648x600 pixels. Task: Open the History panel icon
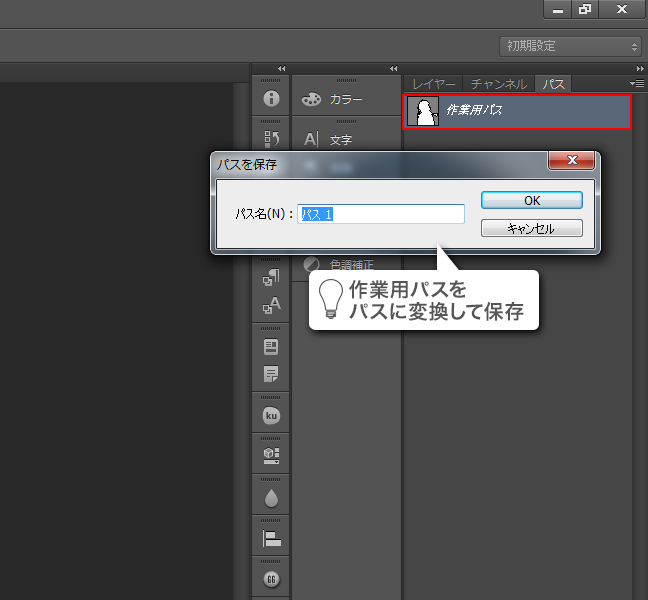tap(270, 139)
